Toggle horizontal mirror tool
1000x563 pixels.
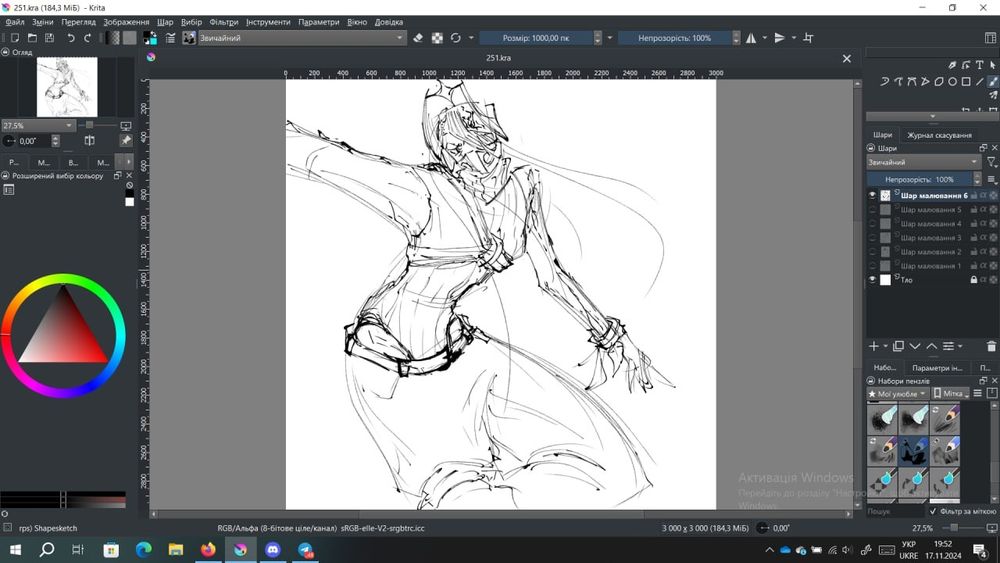point(751,38)
